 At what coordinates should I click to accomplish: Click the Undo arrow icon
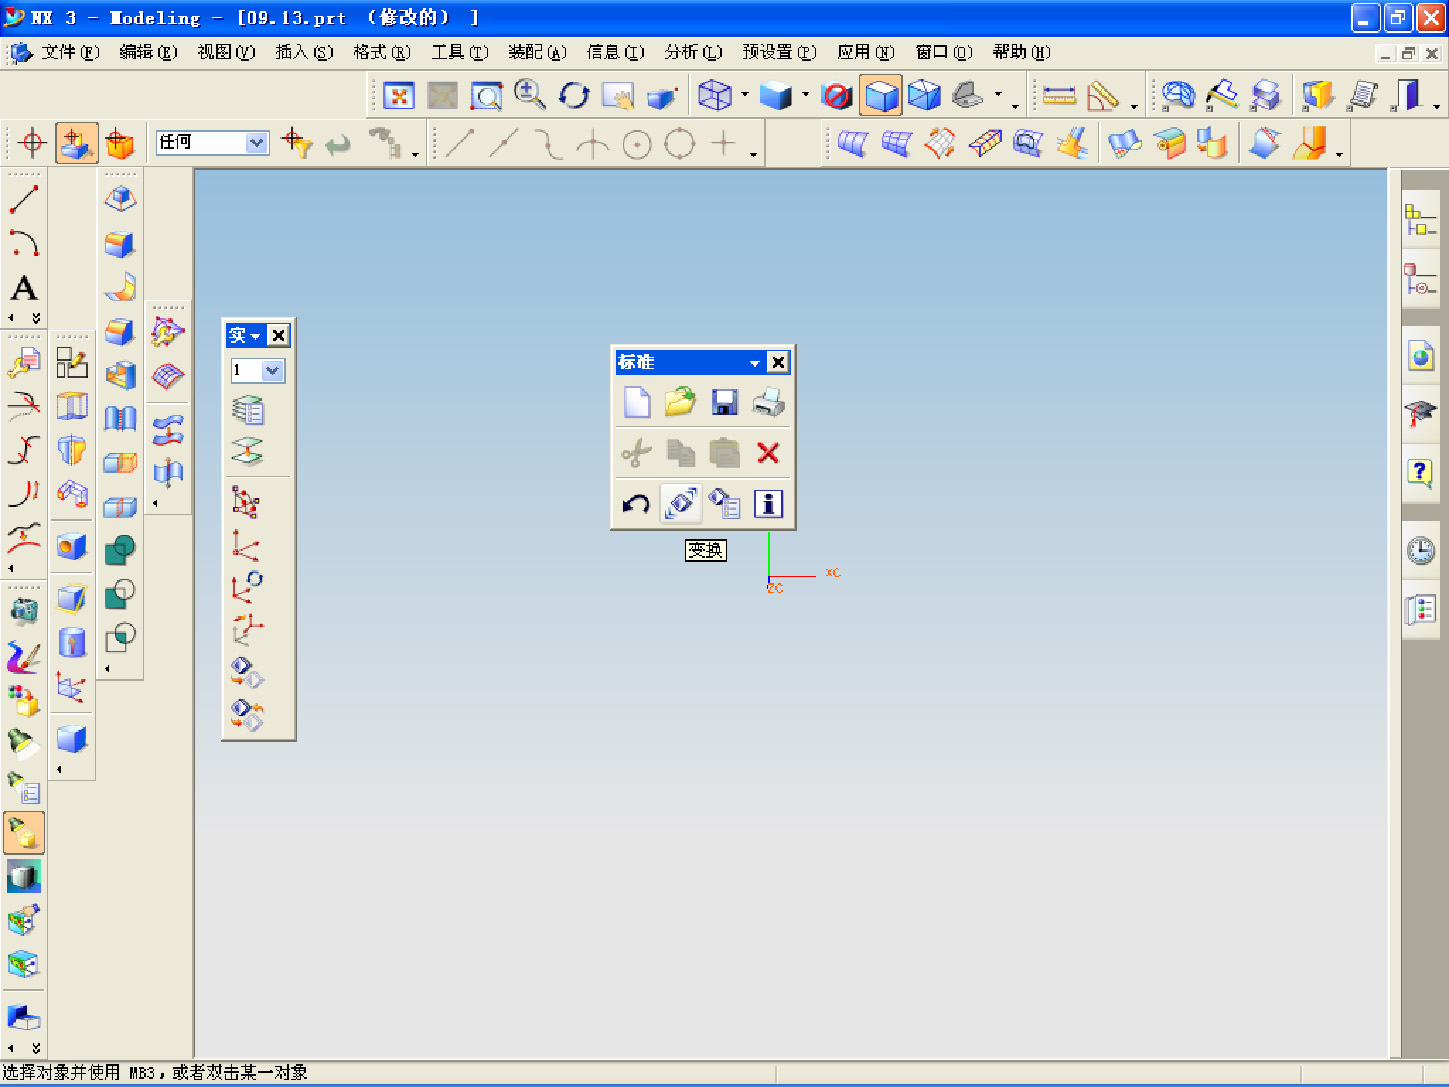[637, 504]
